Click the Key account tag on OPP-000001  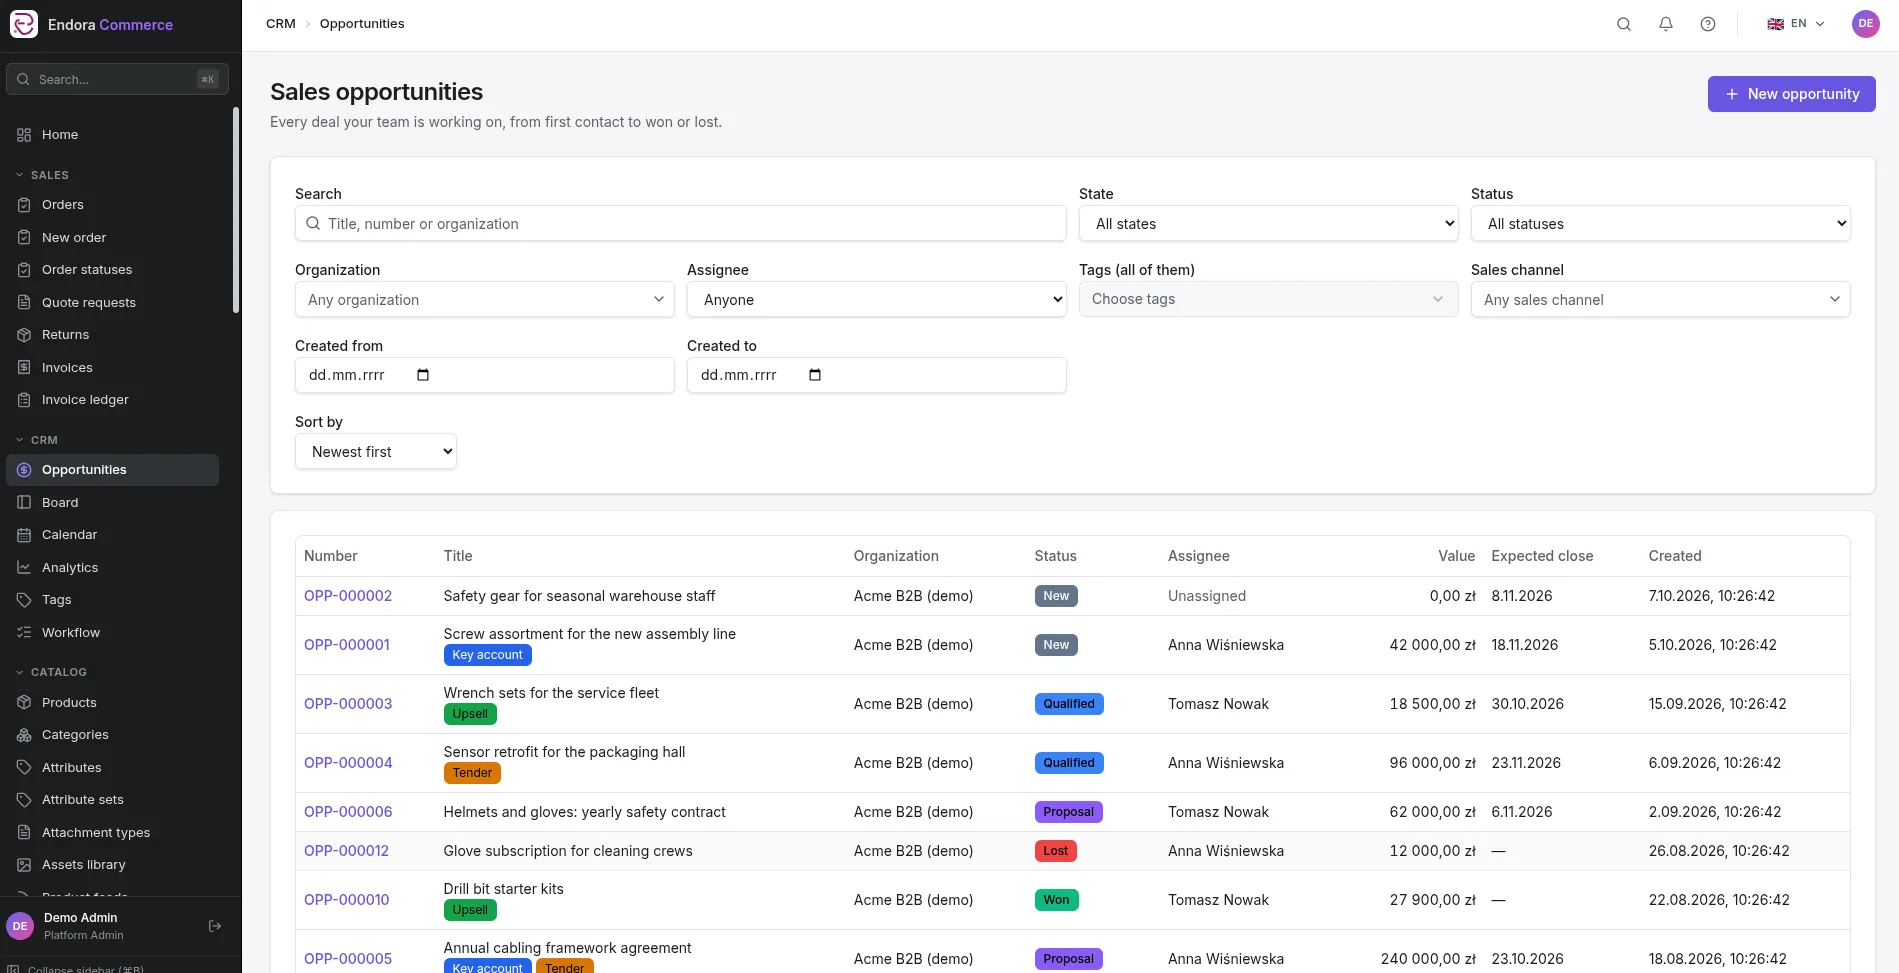[x=487, y=655]
